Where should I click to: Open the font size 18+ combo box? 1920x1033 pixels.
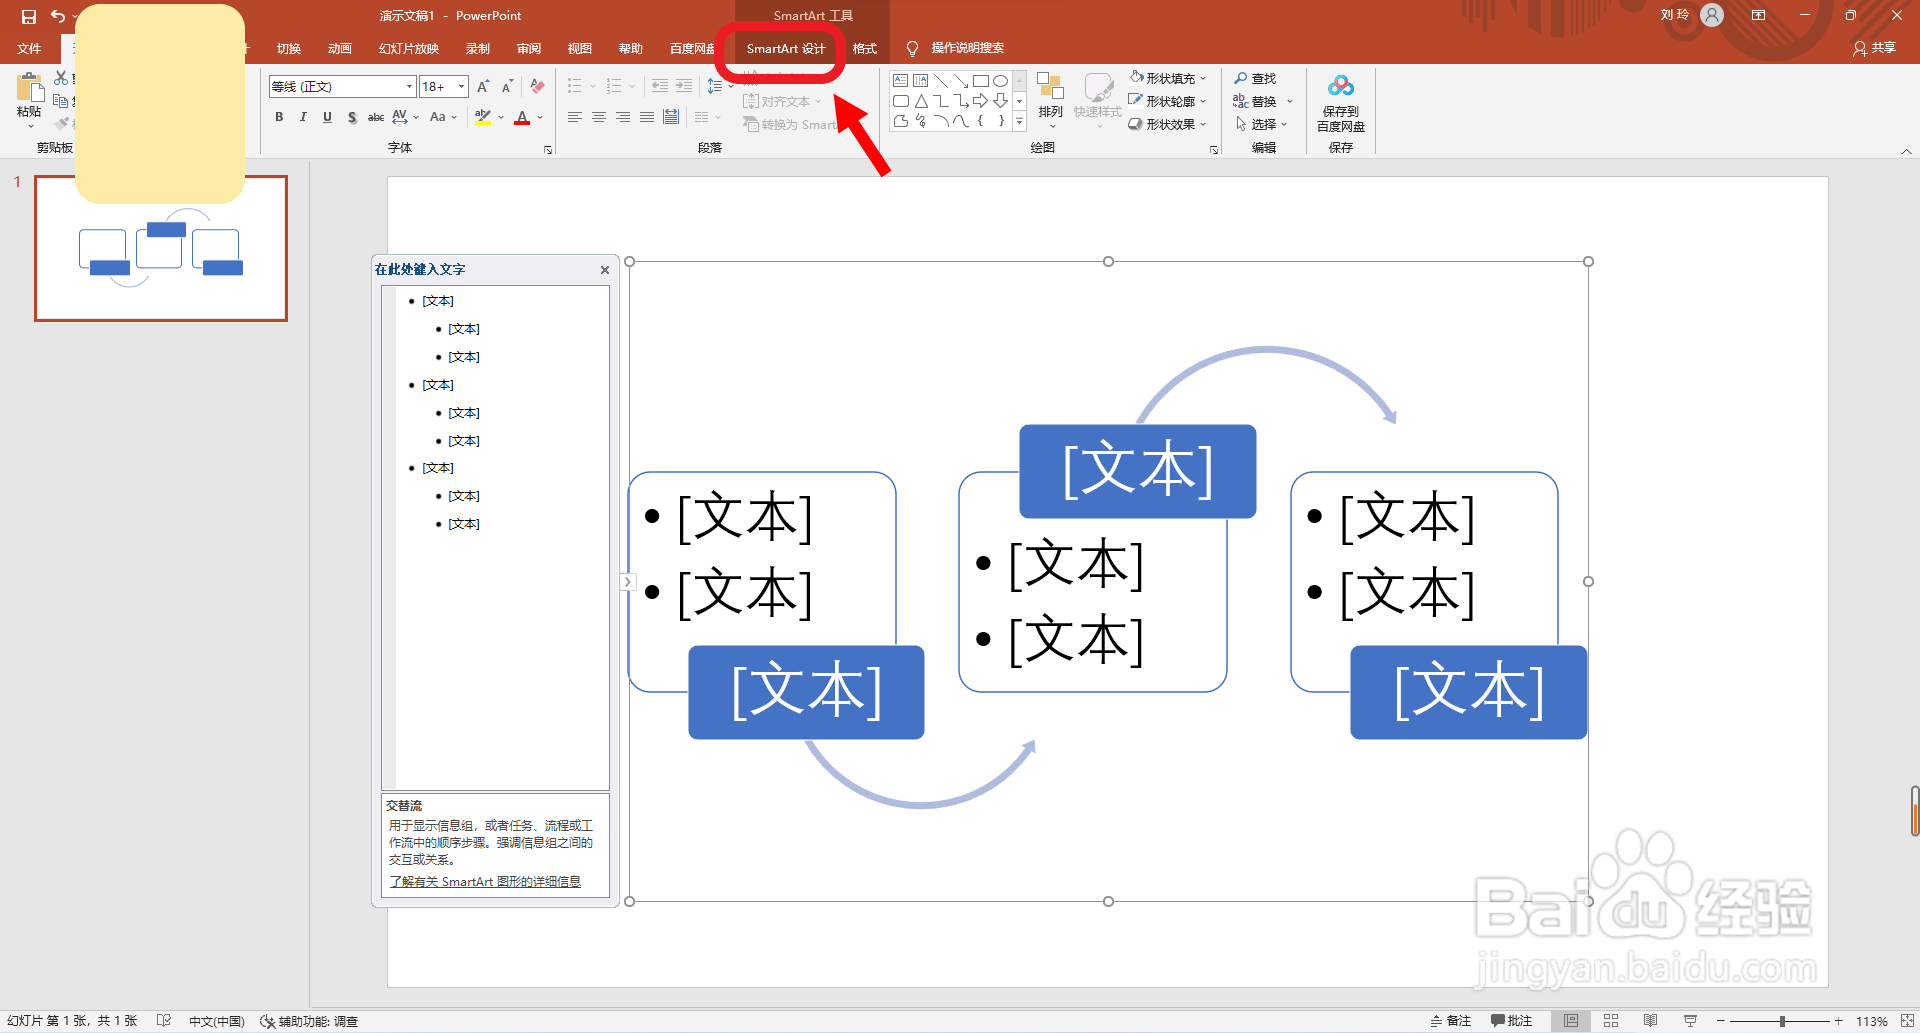click(x=444, y=86)
